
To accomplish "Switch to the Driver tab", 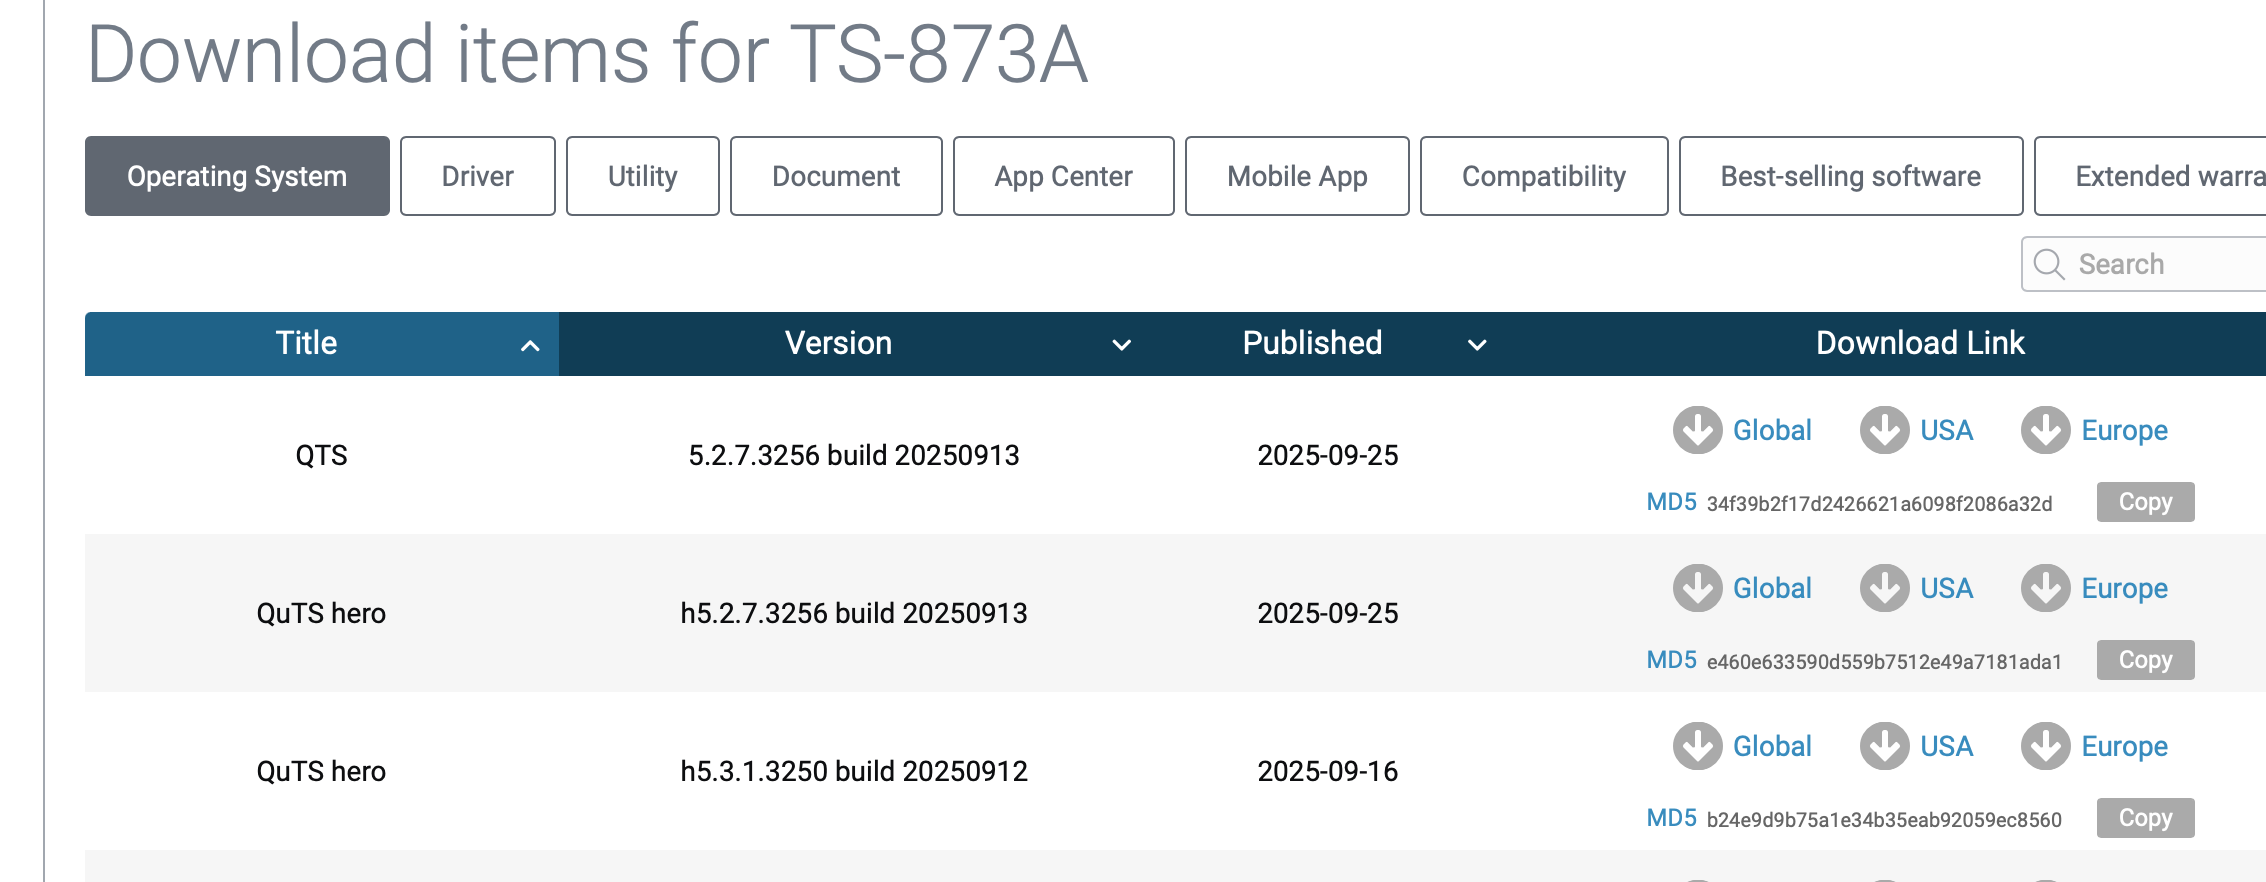I will point(477,176).
